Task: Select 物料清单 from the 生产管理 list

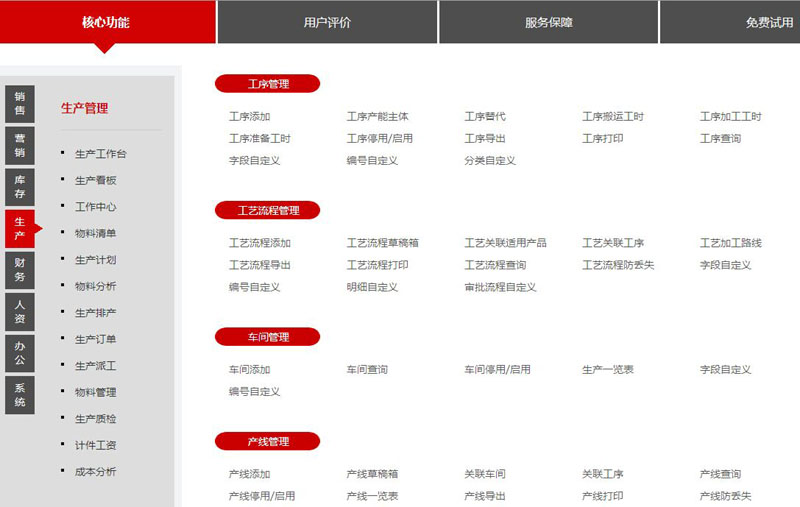Action: point(95,233)
